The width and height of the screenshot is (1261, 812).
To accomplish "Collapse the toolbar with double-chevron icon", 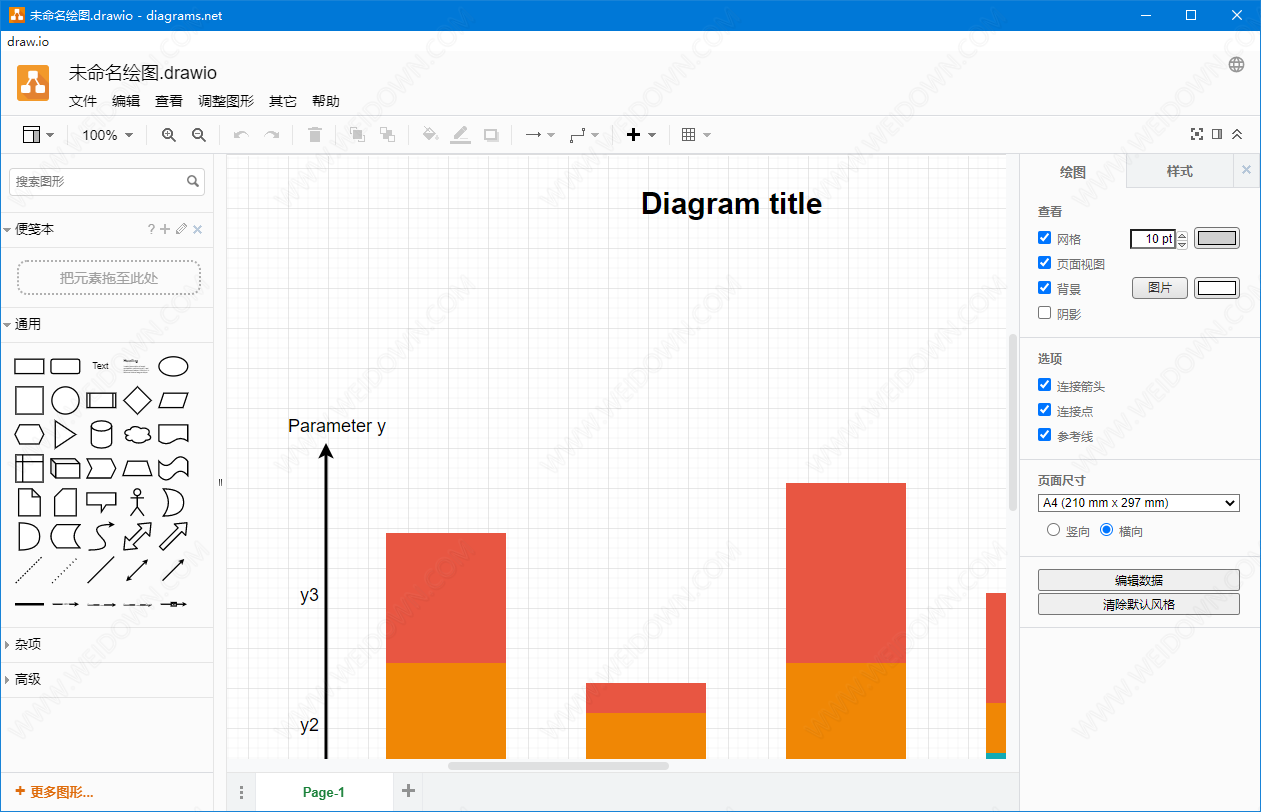I will point(1237,134).
